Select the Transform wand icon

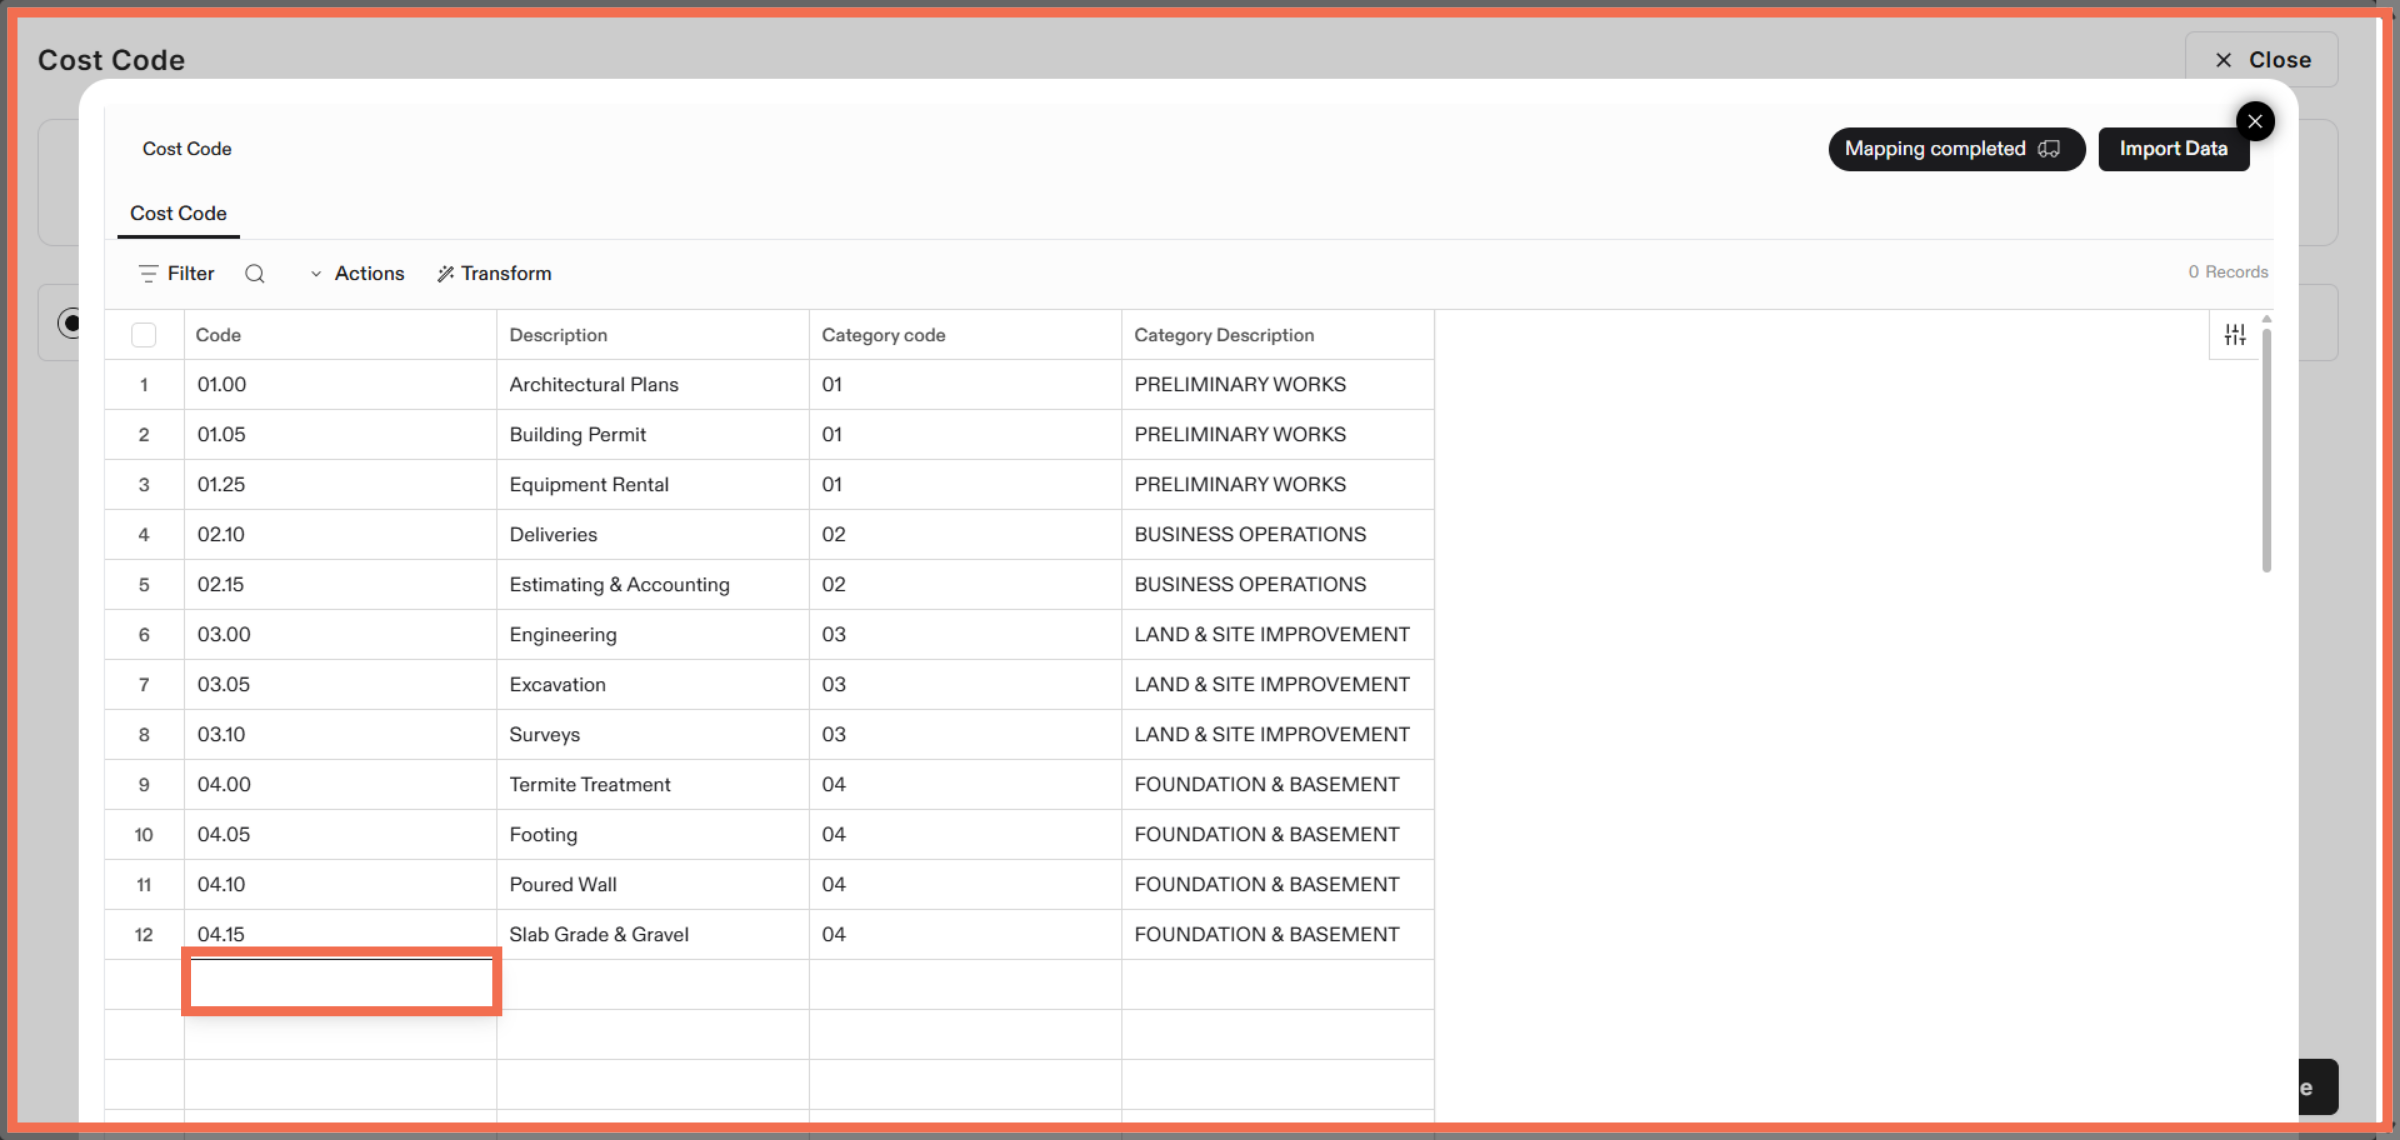click(444, 273)
